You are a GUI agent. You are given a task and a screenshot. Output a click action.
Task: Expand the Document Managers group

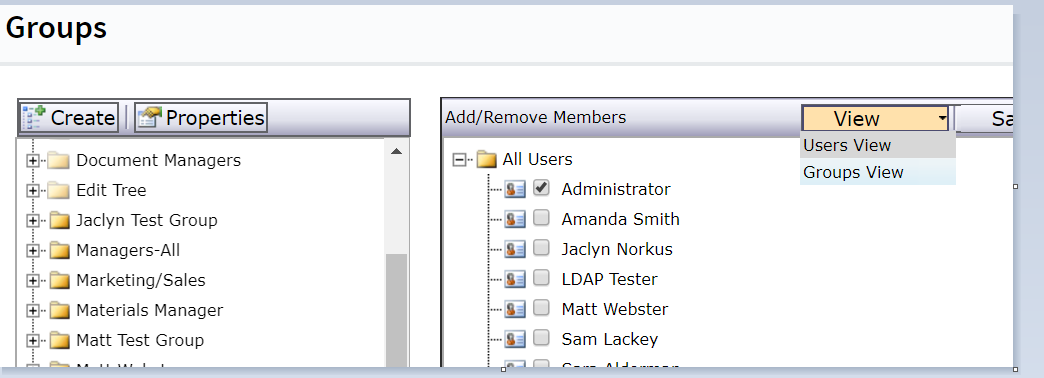32,160
